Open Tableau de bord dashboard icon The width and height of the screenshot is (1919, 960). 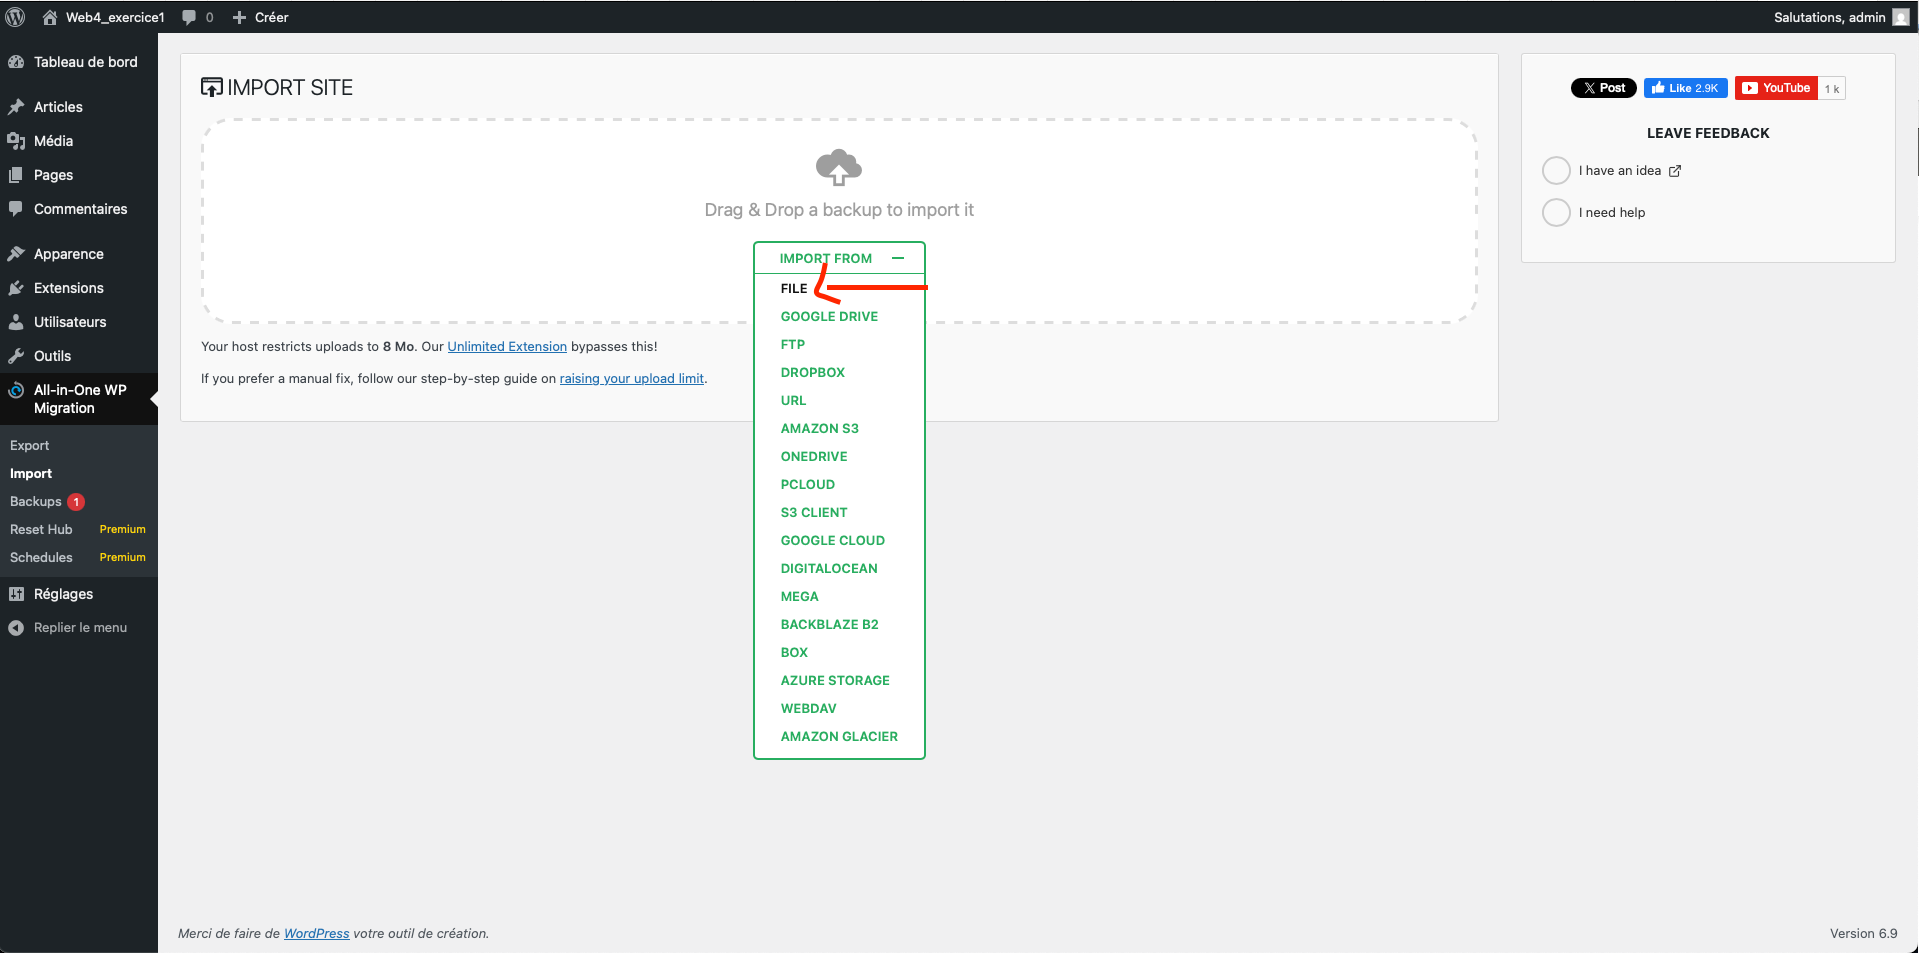click(x=16, y=62)
